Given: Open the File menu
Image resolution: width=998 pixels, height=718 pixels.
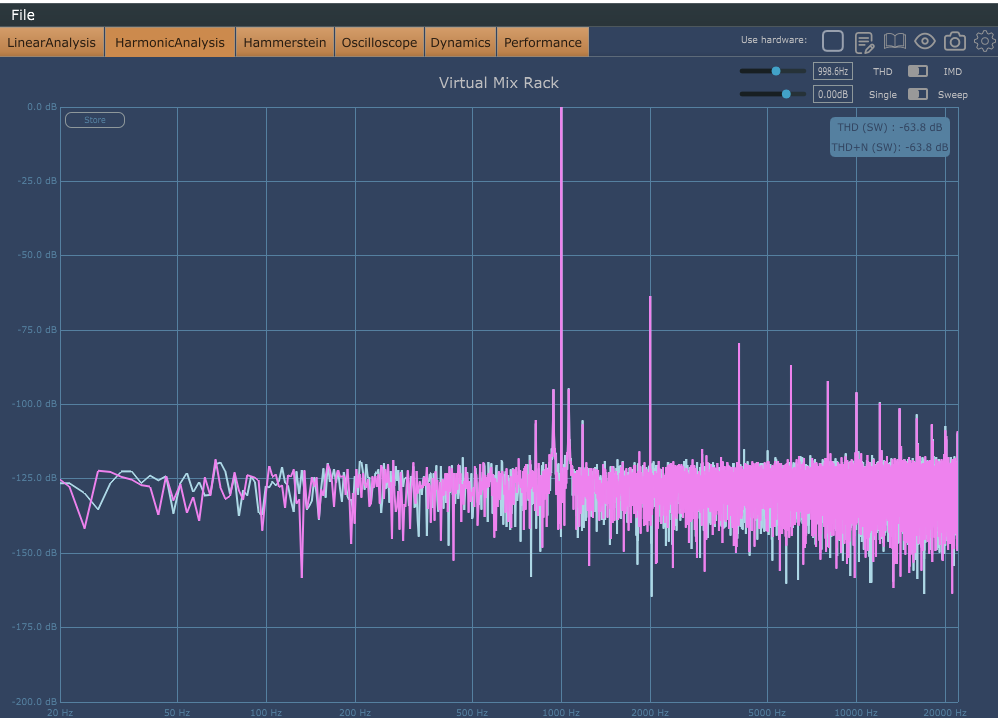Looking at the screenshot, I should 23,15.
